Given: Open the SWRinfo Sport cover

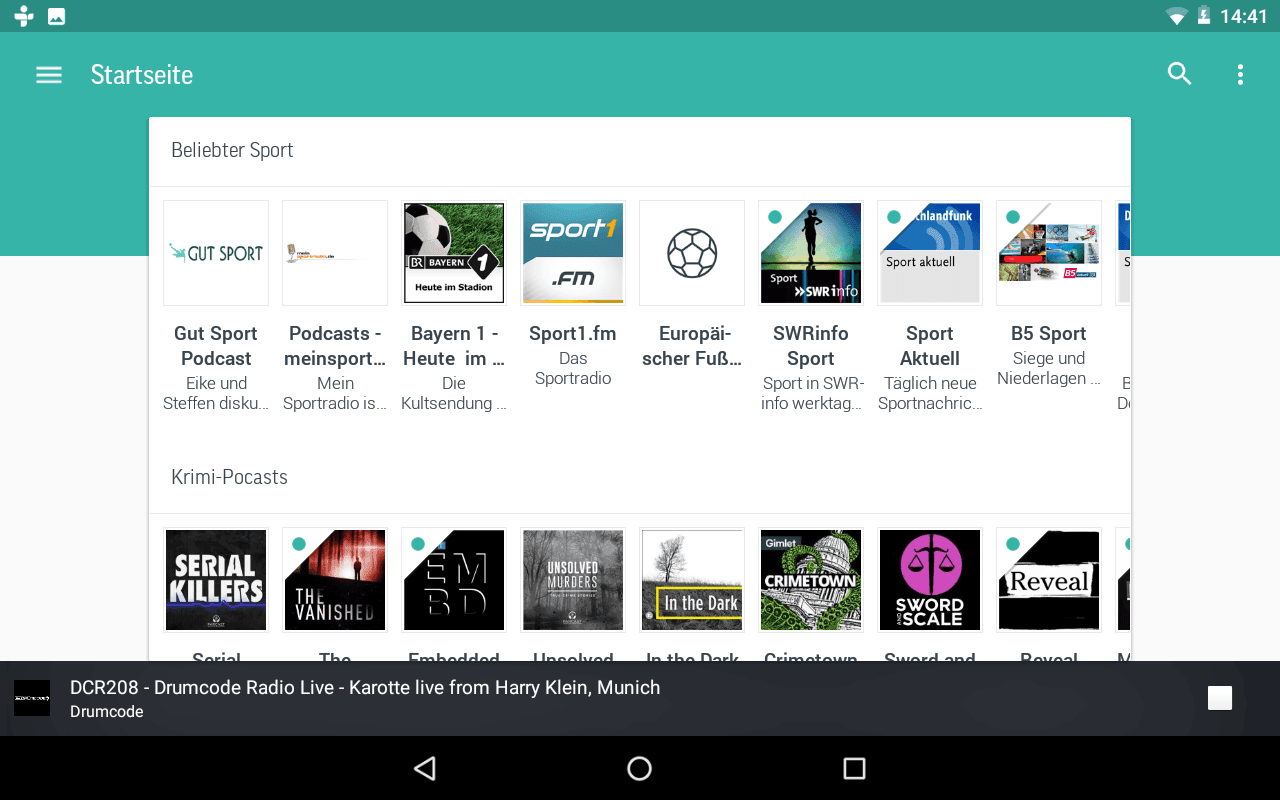Looking at the screenshot, I should tap(811, 253).
